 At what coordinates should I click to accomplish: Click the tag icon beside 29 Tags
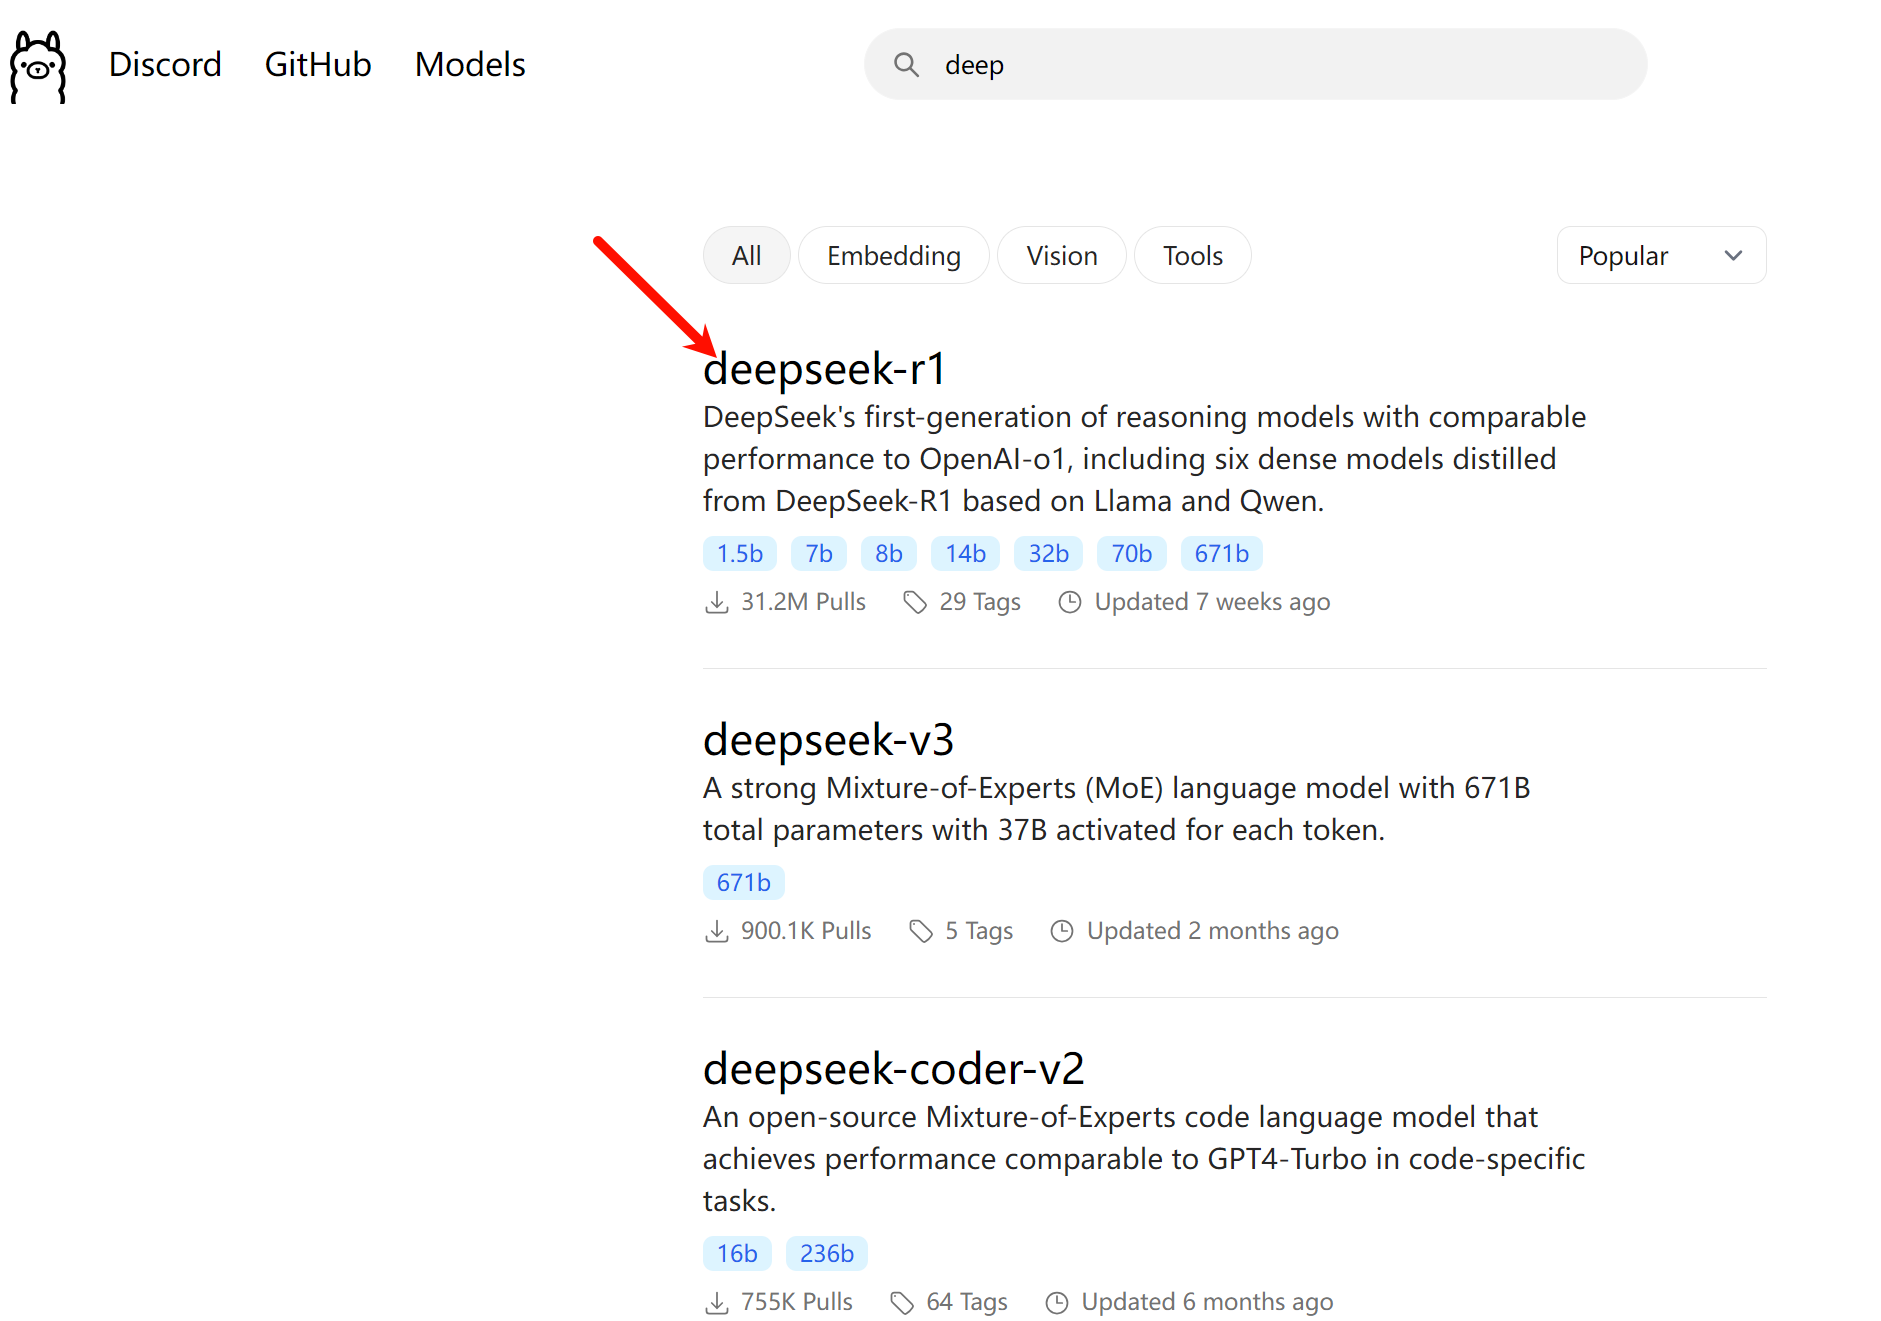(x=915, y=602)
